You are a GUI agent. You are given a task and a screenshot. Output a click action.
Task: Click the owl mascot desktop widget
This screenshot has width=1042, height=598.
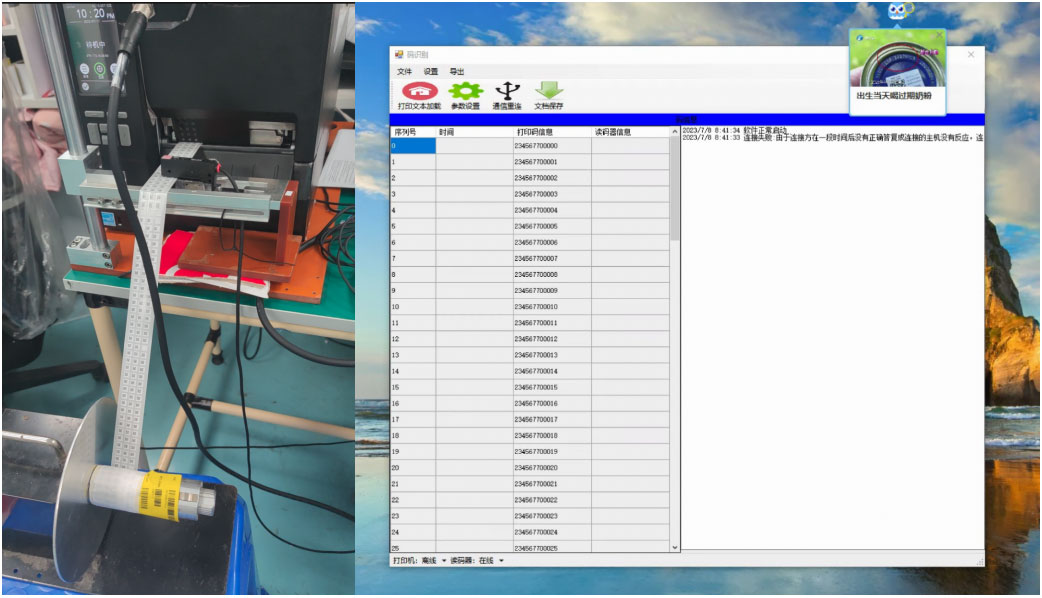(x=897, y=12)
